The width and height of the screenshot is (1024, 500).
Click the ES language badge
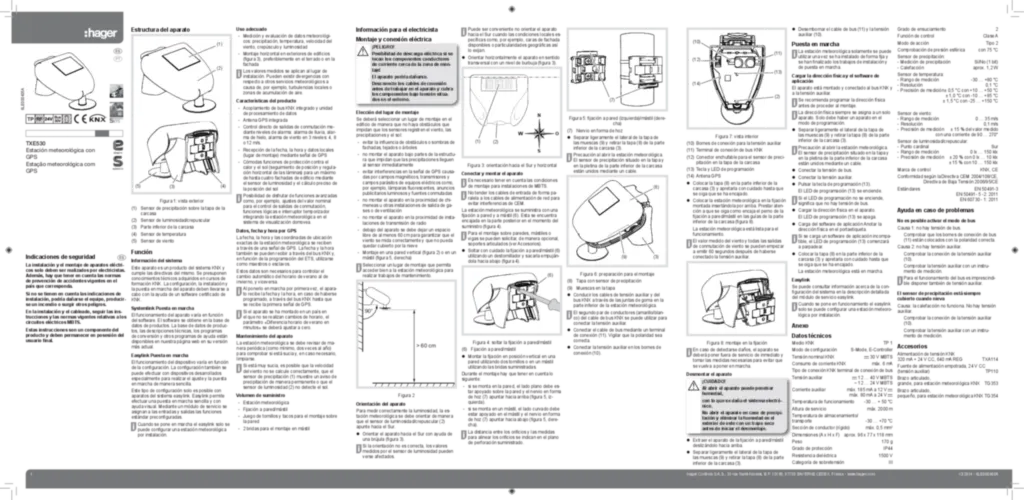point(118,50)
